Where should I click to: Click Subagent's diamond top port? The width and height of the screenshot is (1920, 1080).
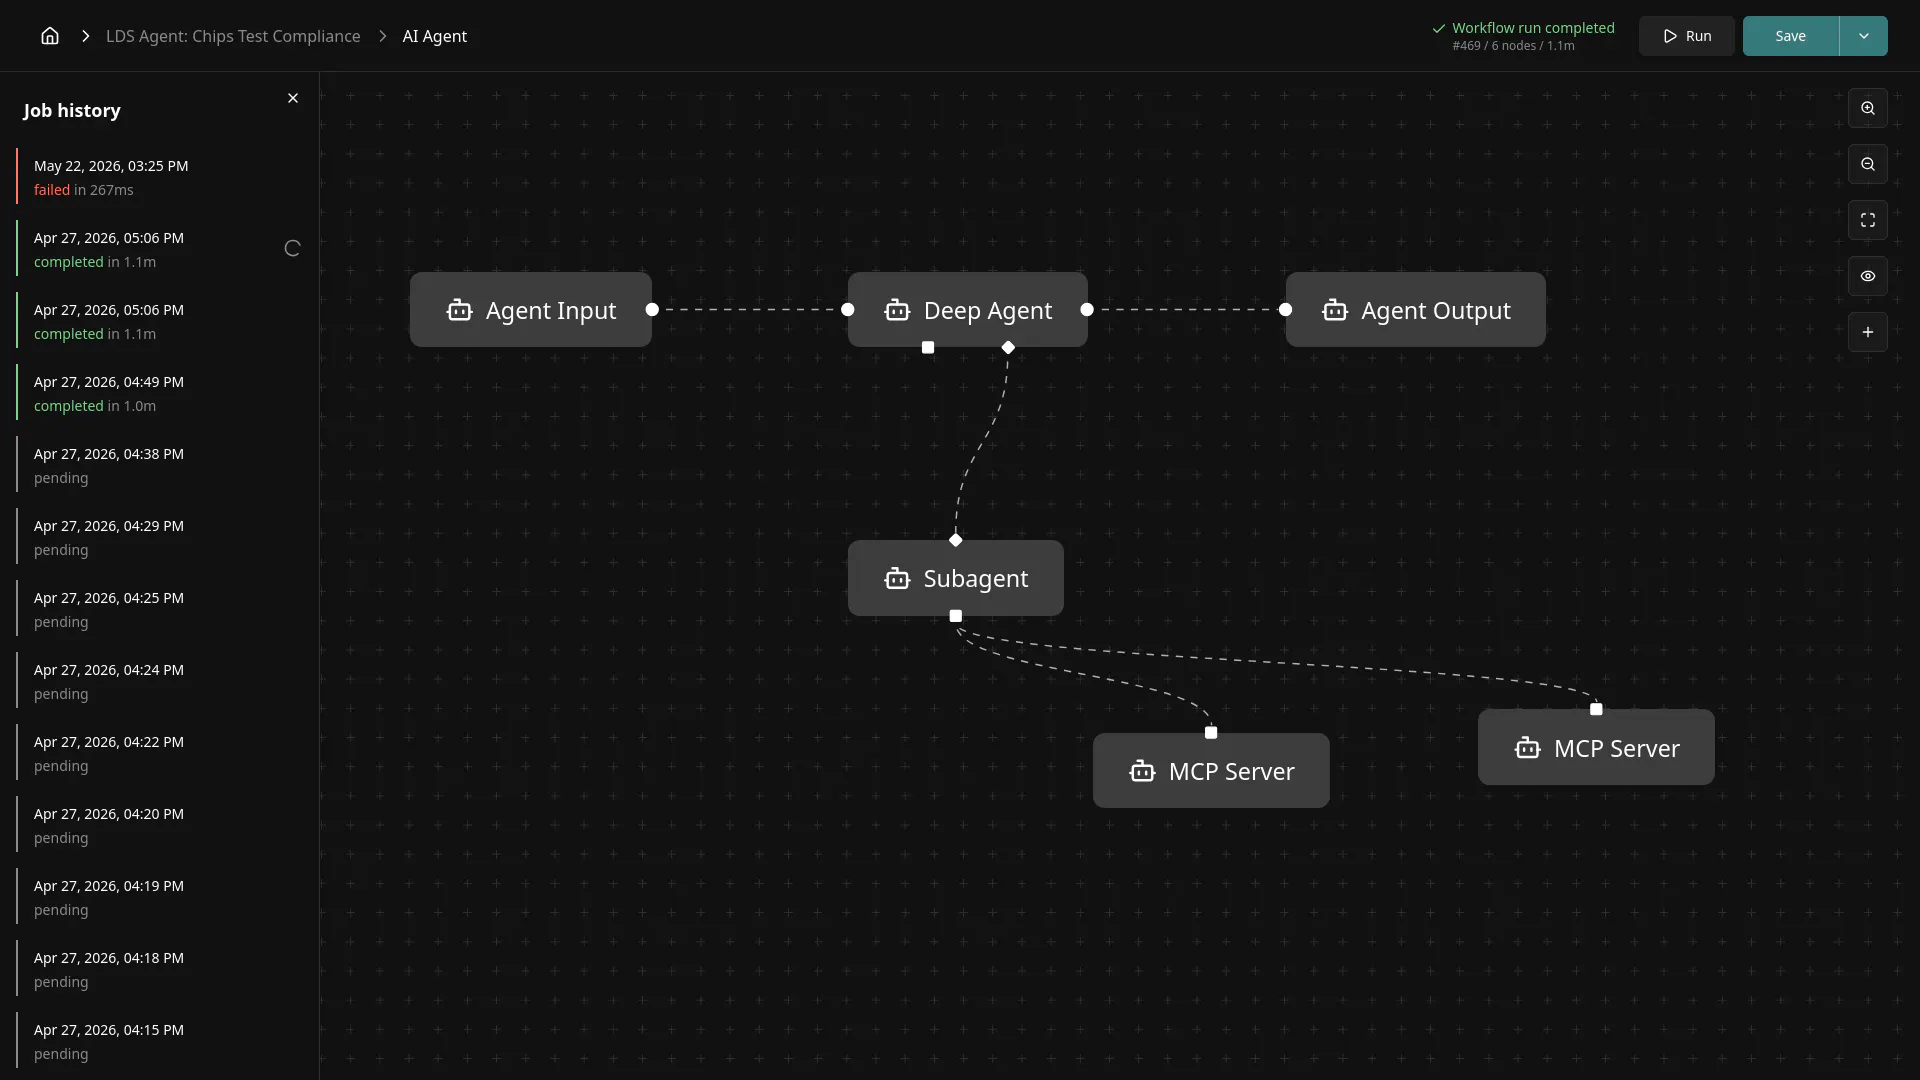tap(956, 540)
